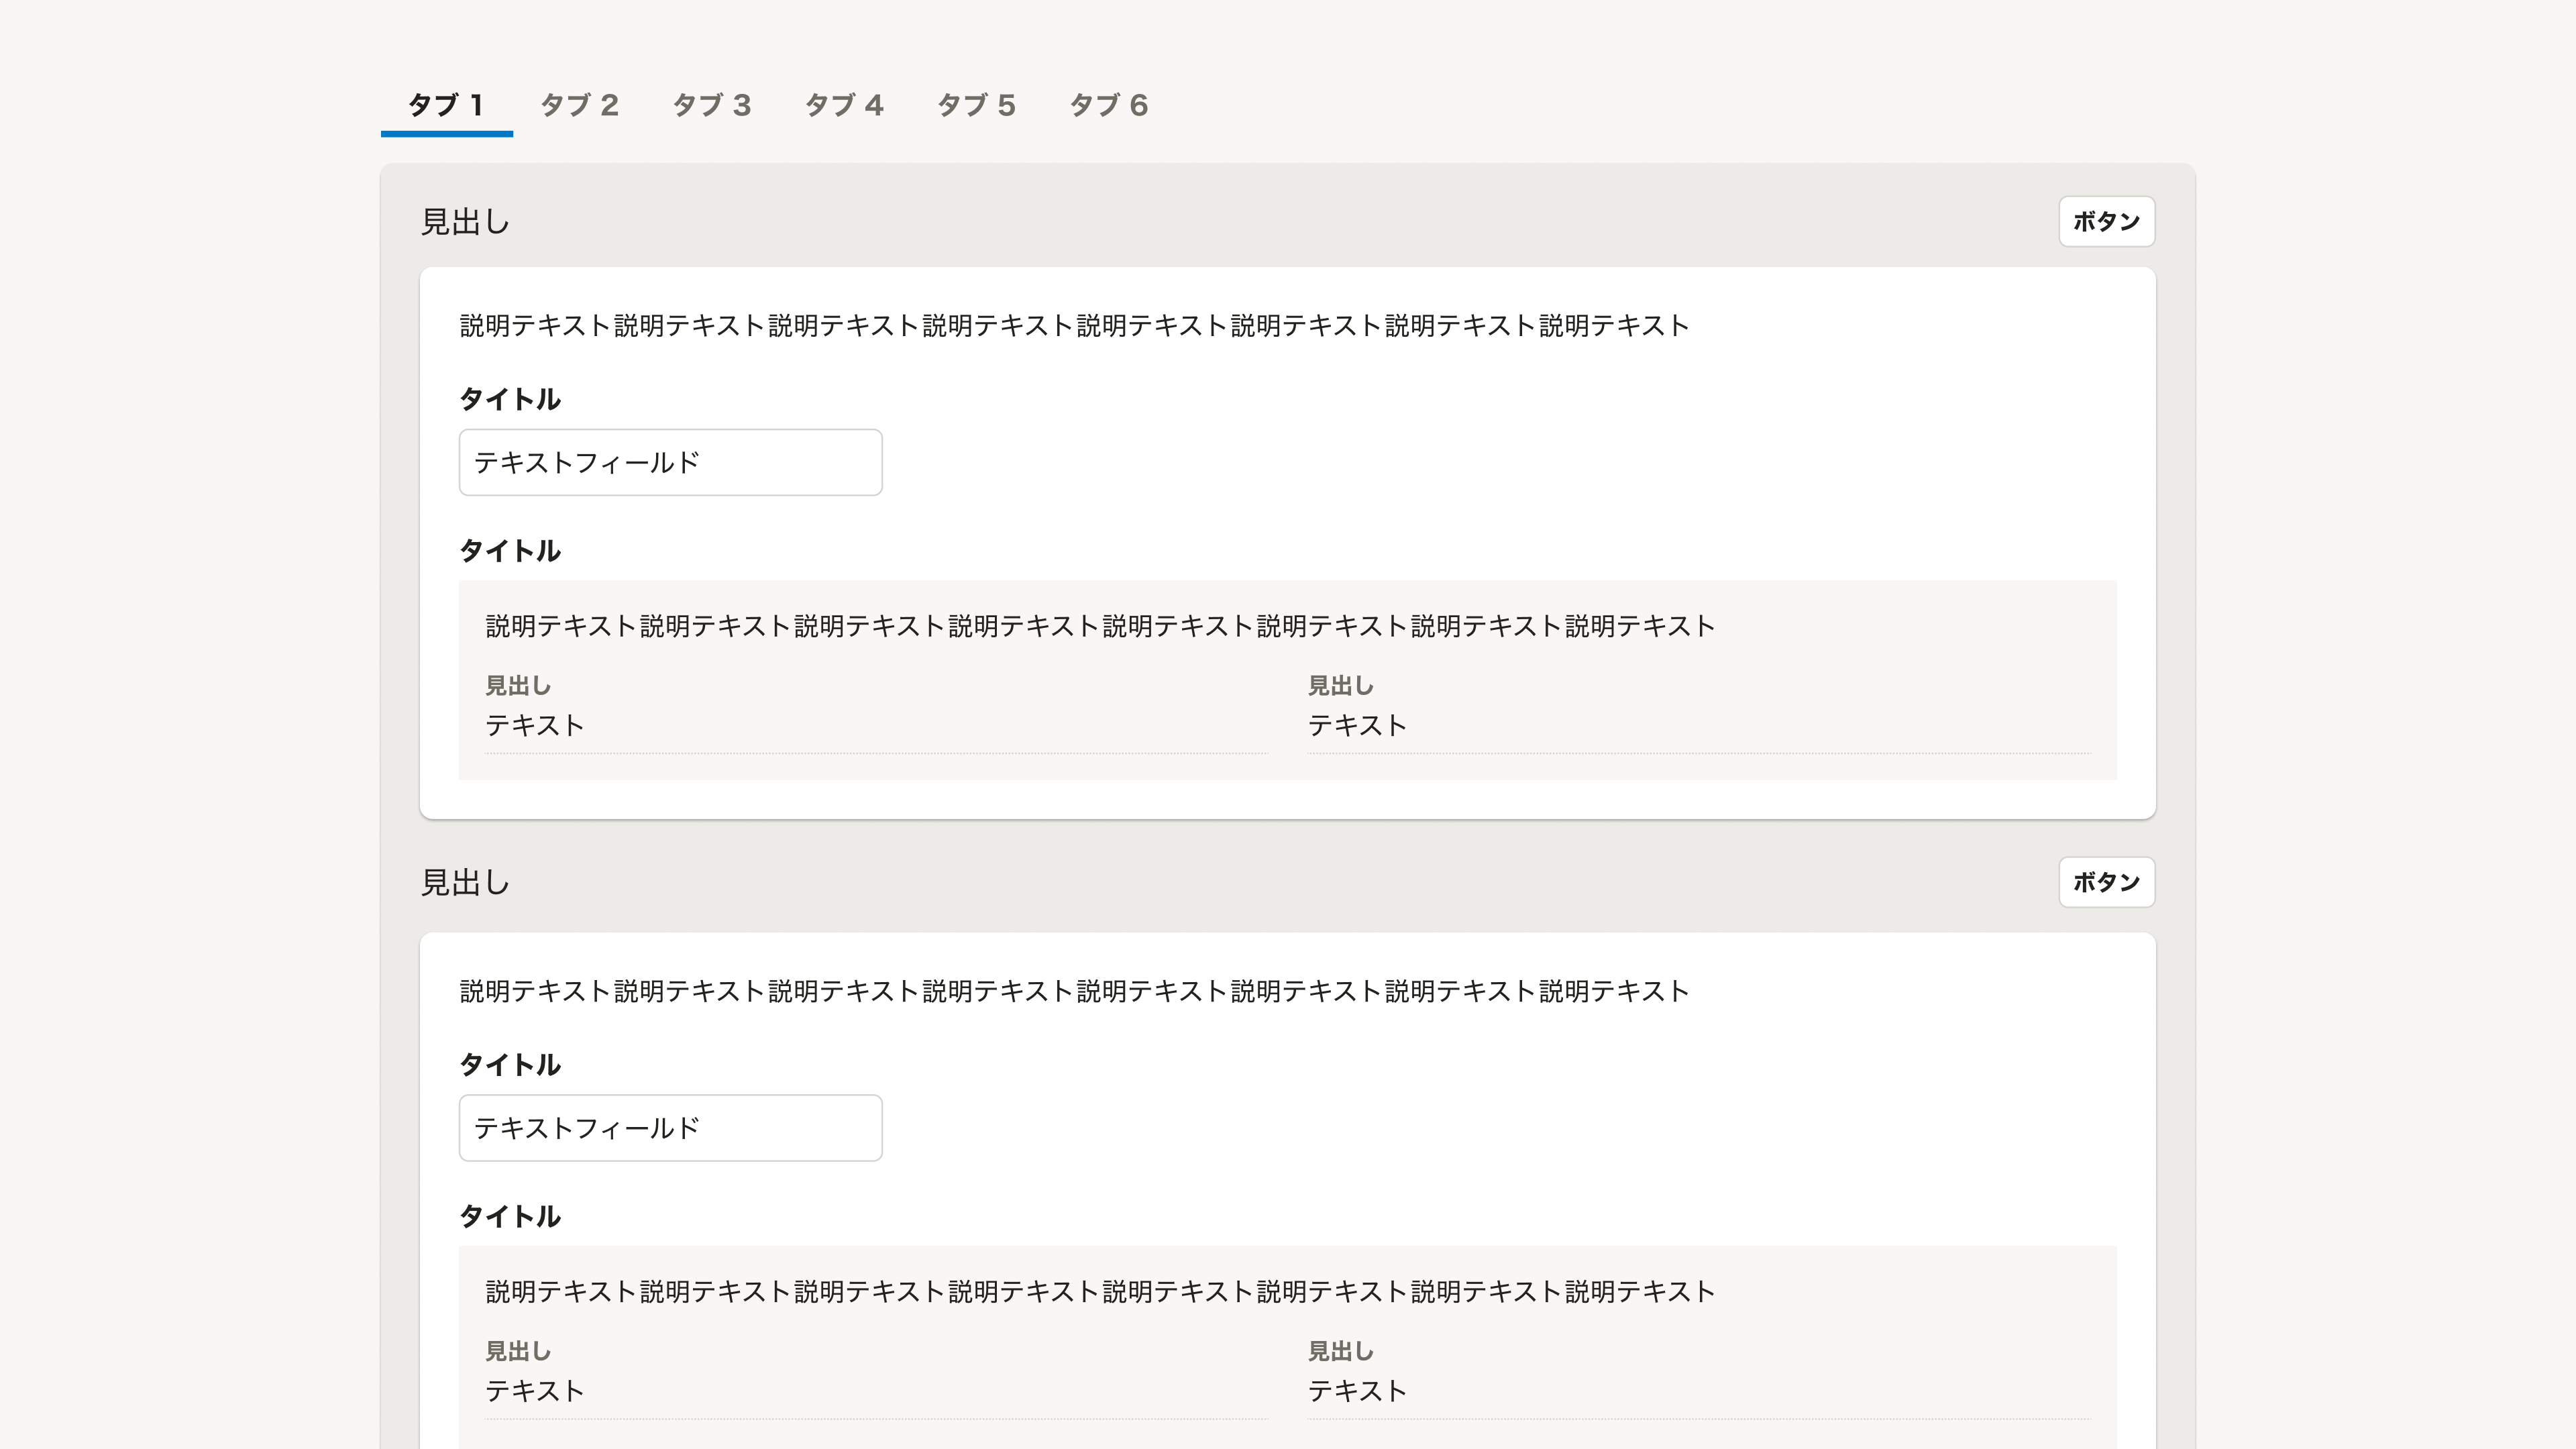The height and width of the screenshot is (1449, 2576).
Task: Click the second card's opening 説明テキスト paragraph
Action: (1074, 992)
